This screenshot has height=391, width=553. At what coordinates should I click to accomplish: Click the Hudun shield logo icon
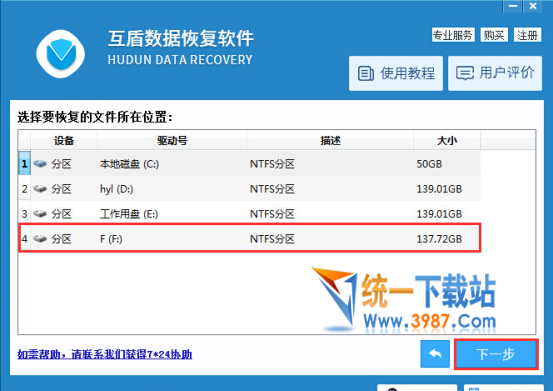(x=61, y=54)
